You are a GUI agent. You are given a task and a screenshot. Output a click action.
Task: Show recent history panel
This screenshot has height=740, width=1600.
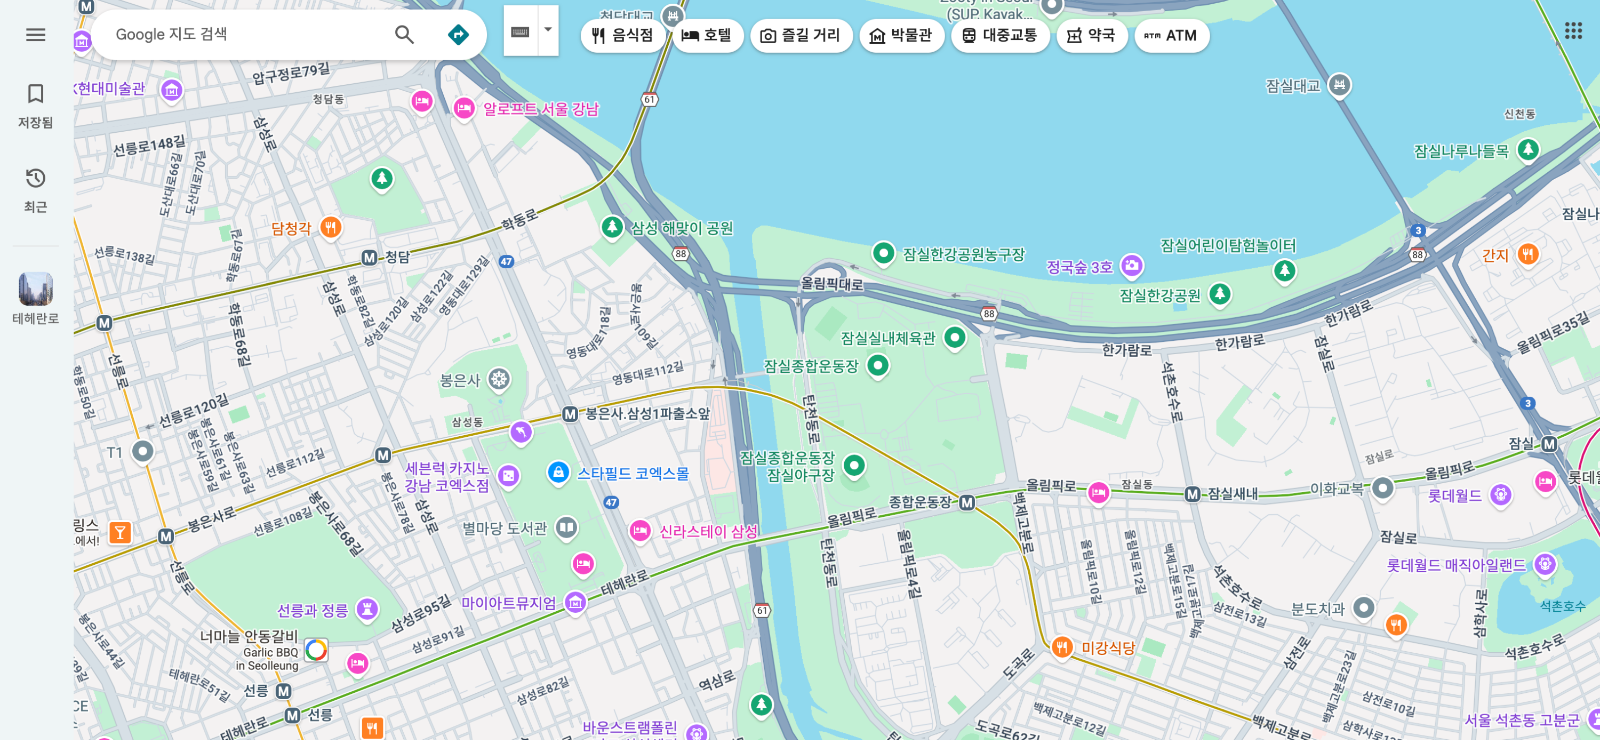36,190
